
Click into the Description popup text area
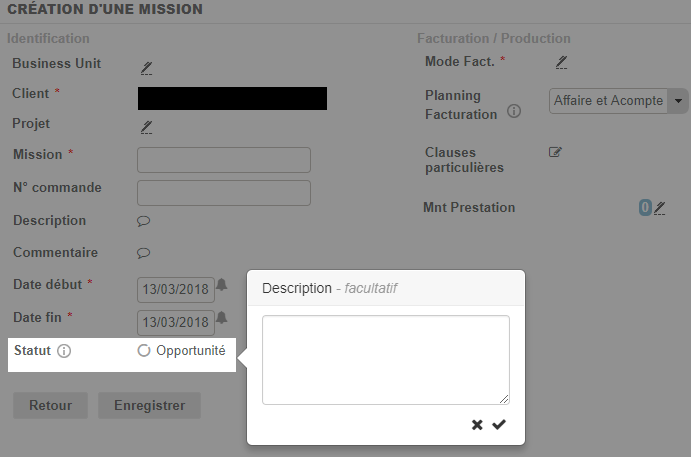click(x=385, y=360)
